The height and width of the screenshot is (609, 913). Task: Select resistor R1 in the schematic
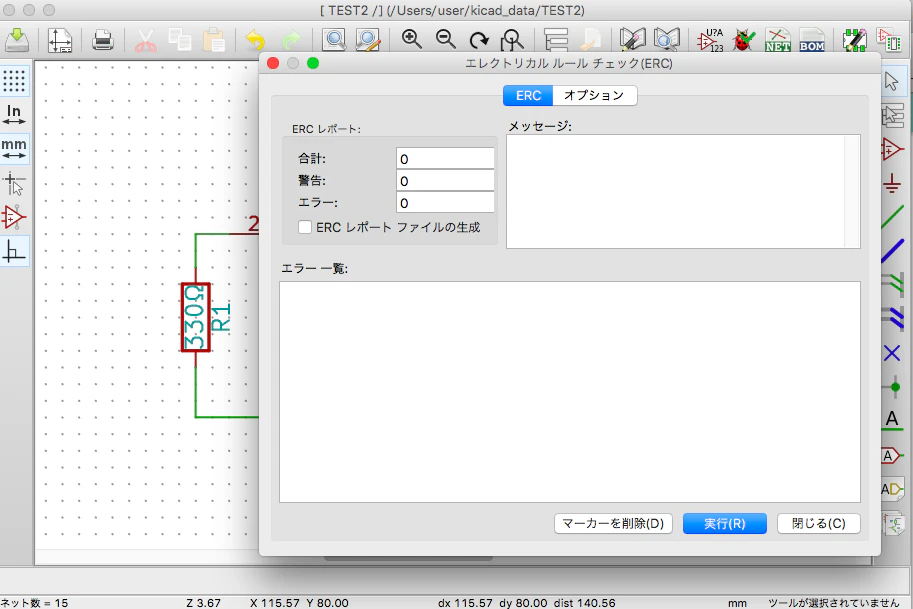[x=196, y=317]
